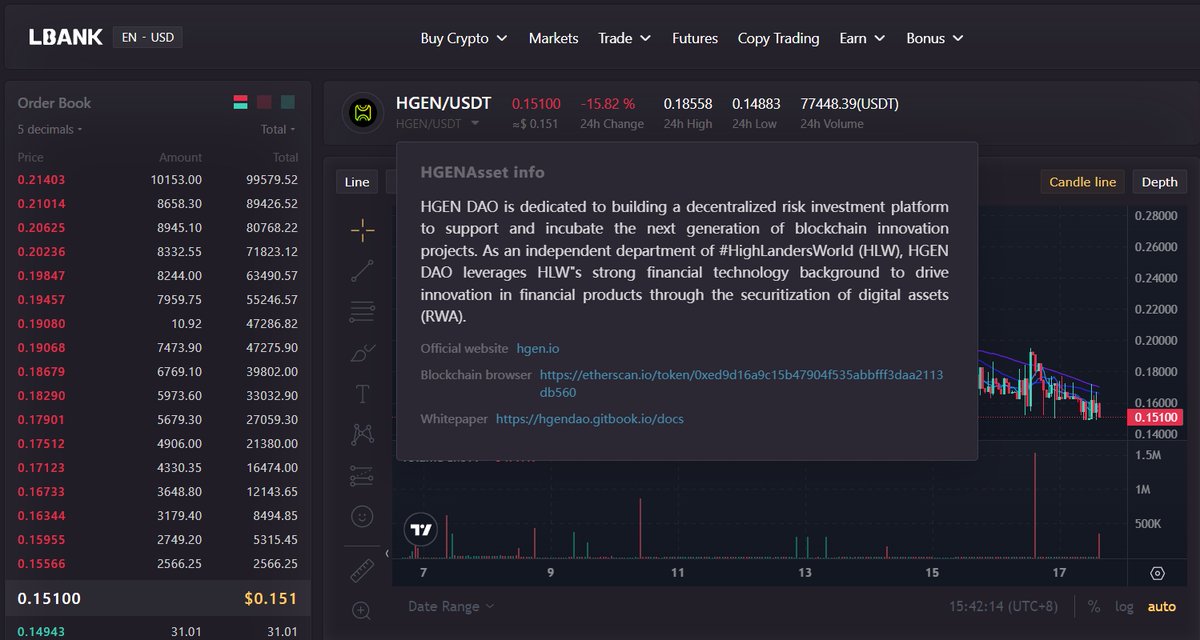Show only asks in order book
Image resolution: width=1200 pixels, height=640 pixels.
(x=264, y=102)
